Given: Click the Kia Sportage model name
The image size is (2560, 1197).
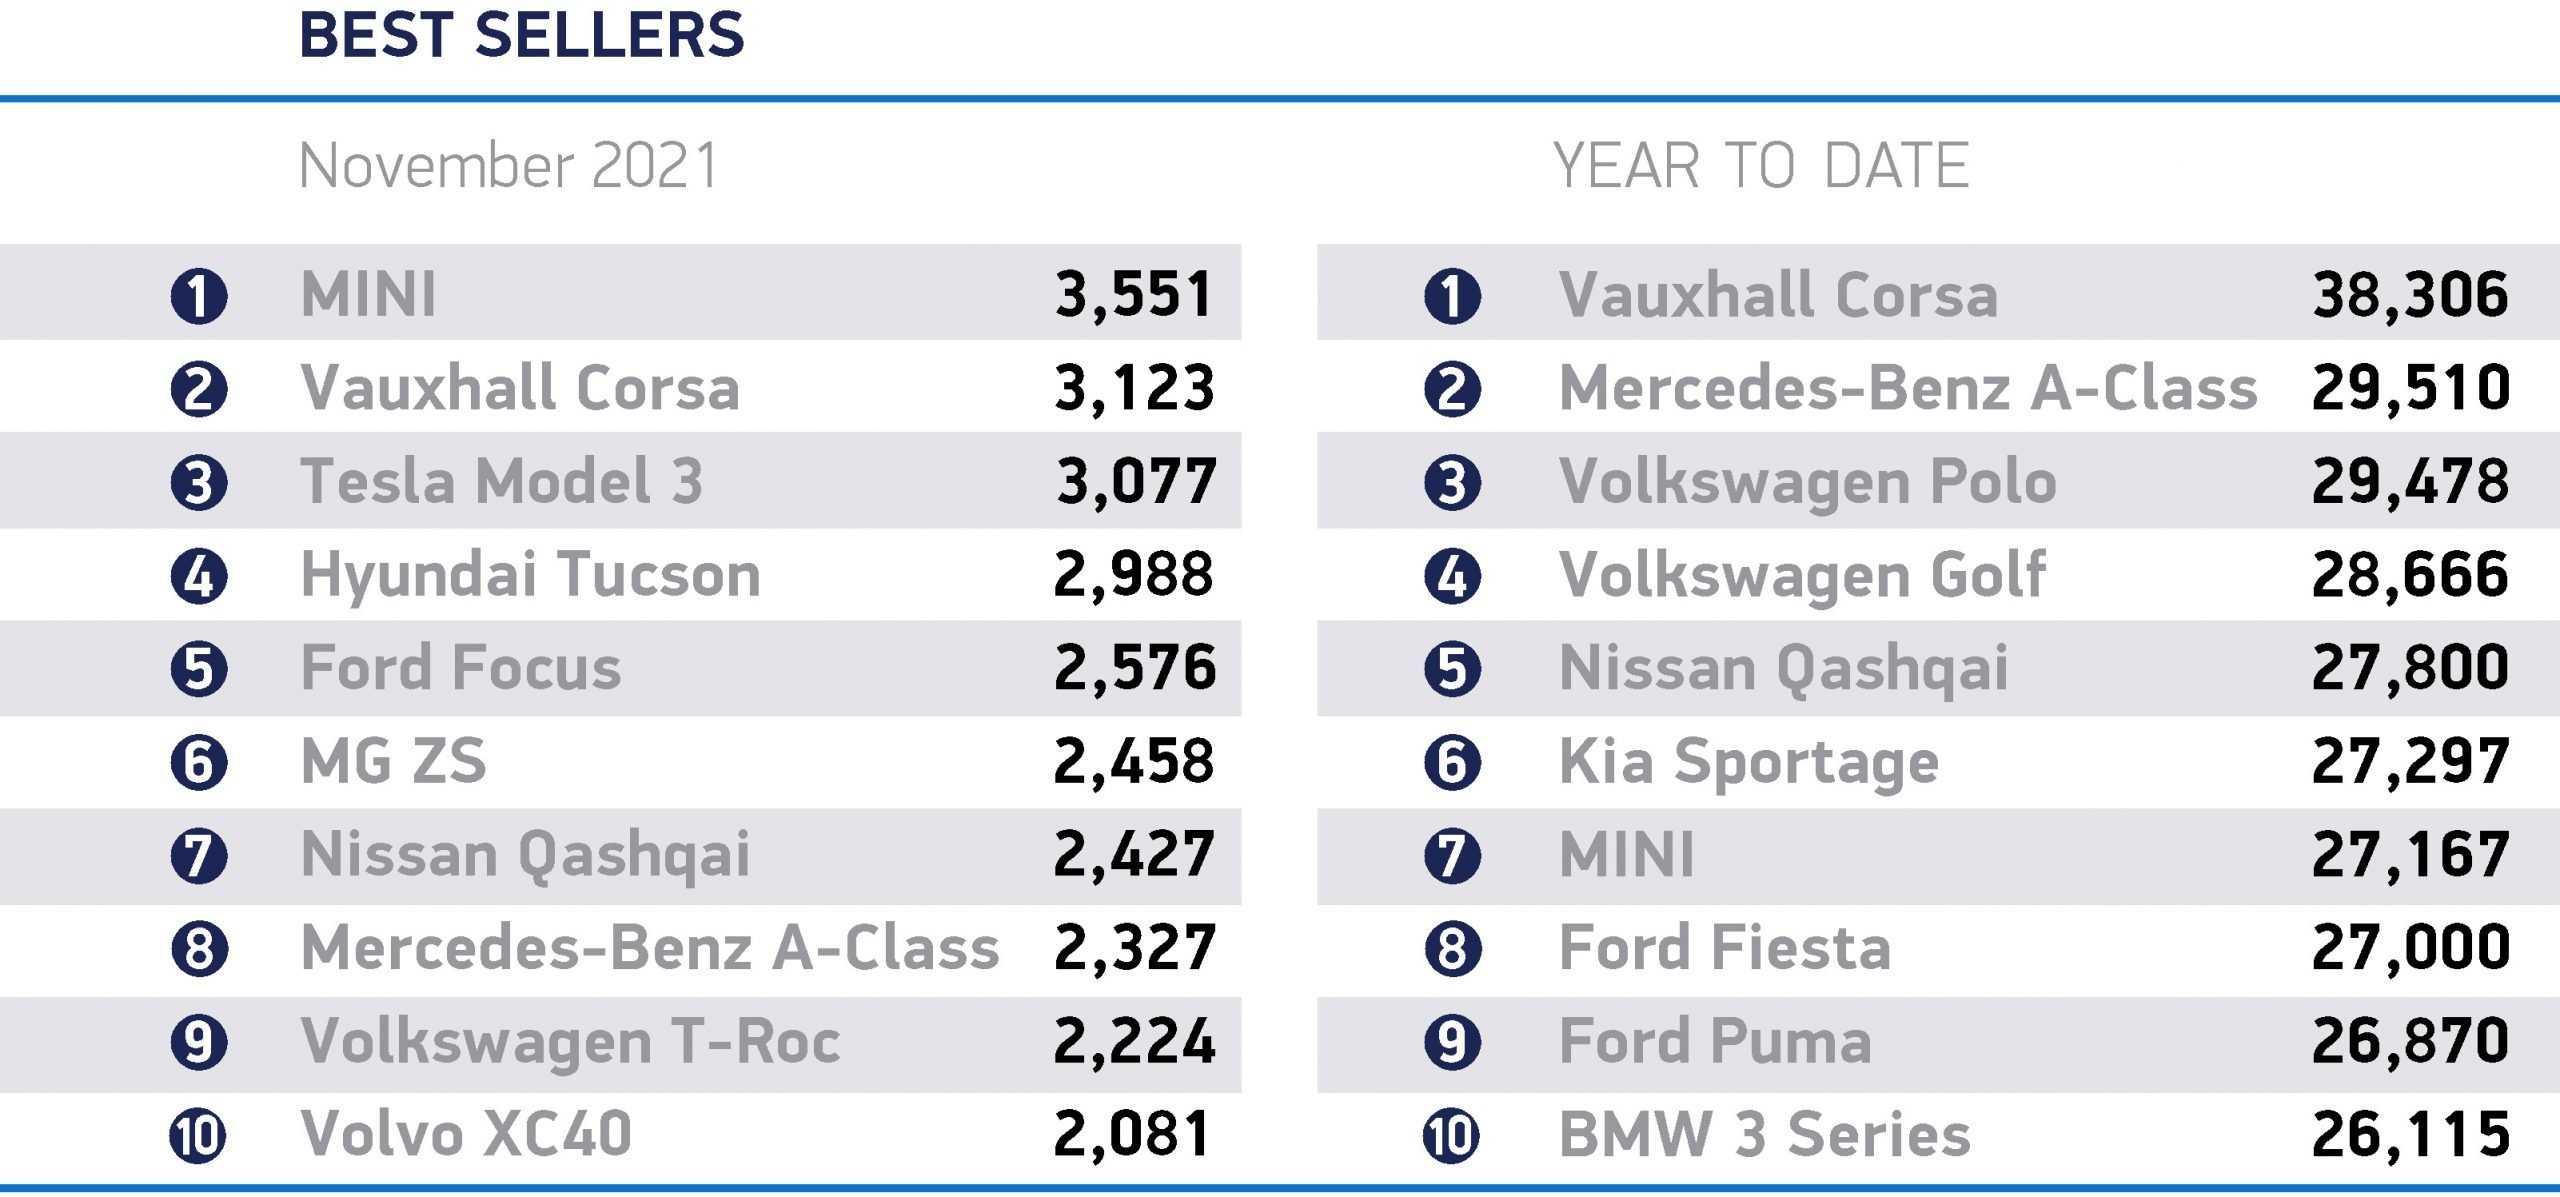Looking at the screenshot, I should (x=1749, y=762).
